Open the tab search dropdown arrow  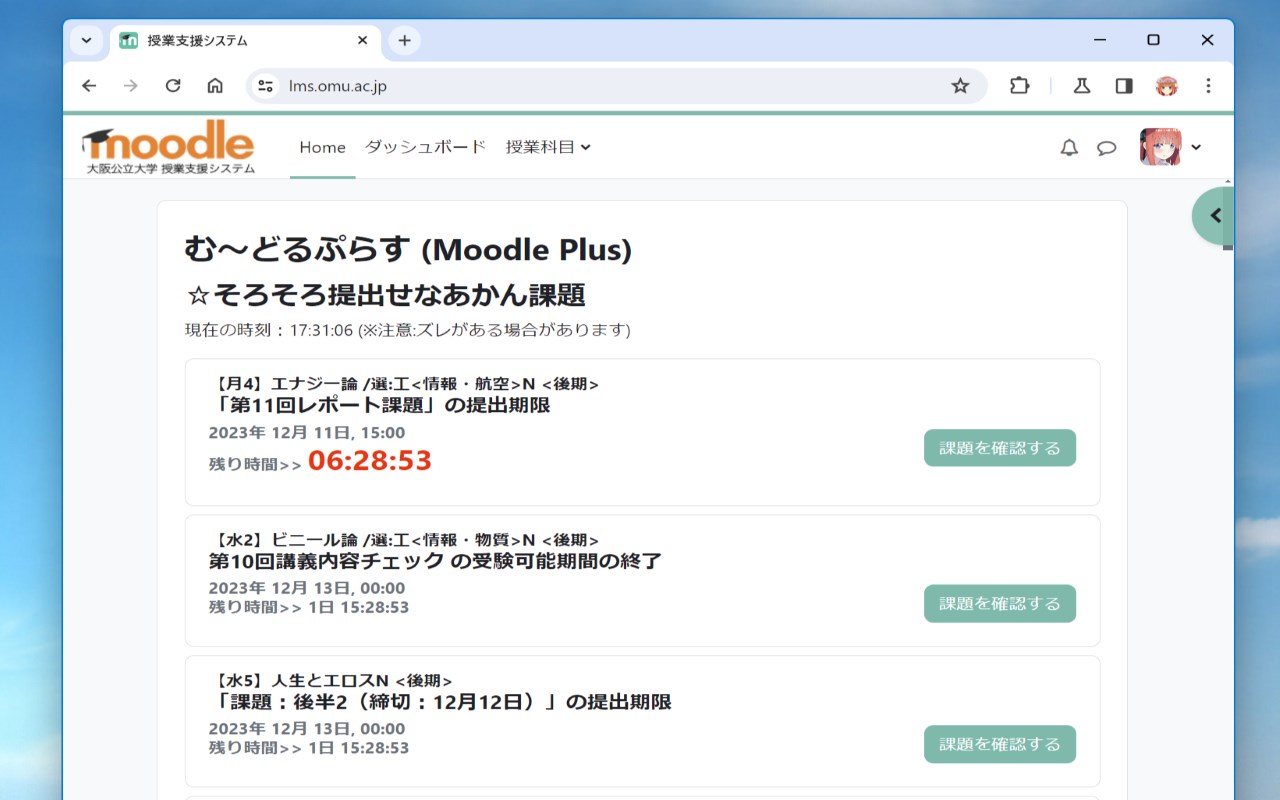pyautogui.click(x=86, y=41)
